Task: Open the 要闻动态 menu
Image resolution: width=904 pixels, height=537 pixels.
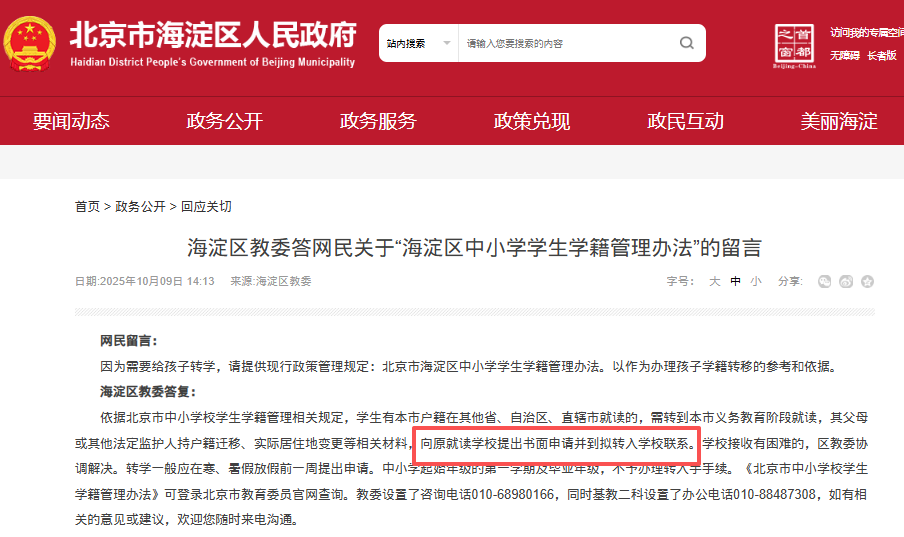Action: [71, 121]
